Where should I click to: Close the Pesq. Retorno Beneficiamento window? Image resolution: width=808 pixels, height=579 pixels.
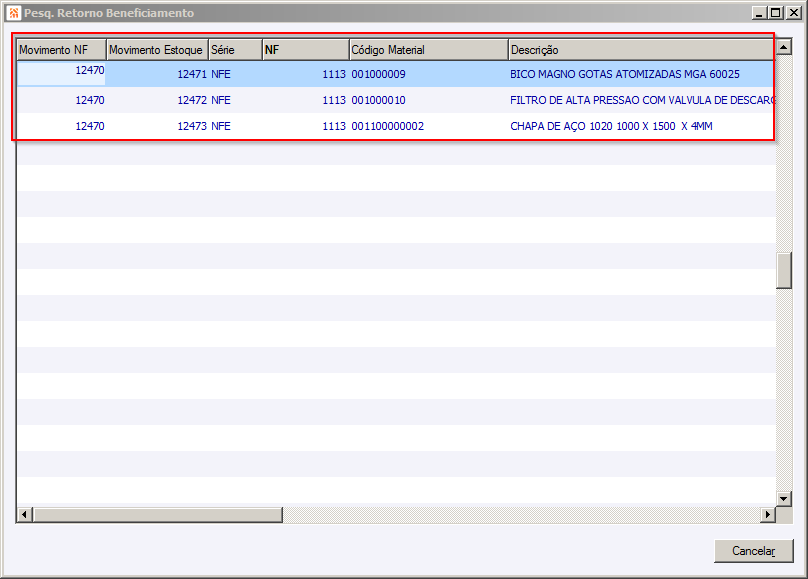click(x=794, y=13)
